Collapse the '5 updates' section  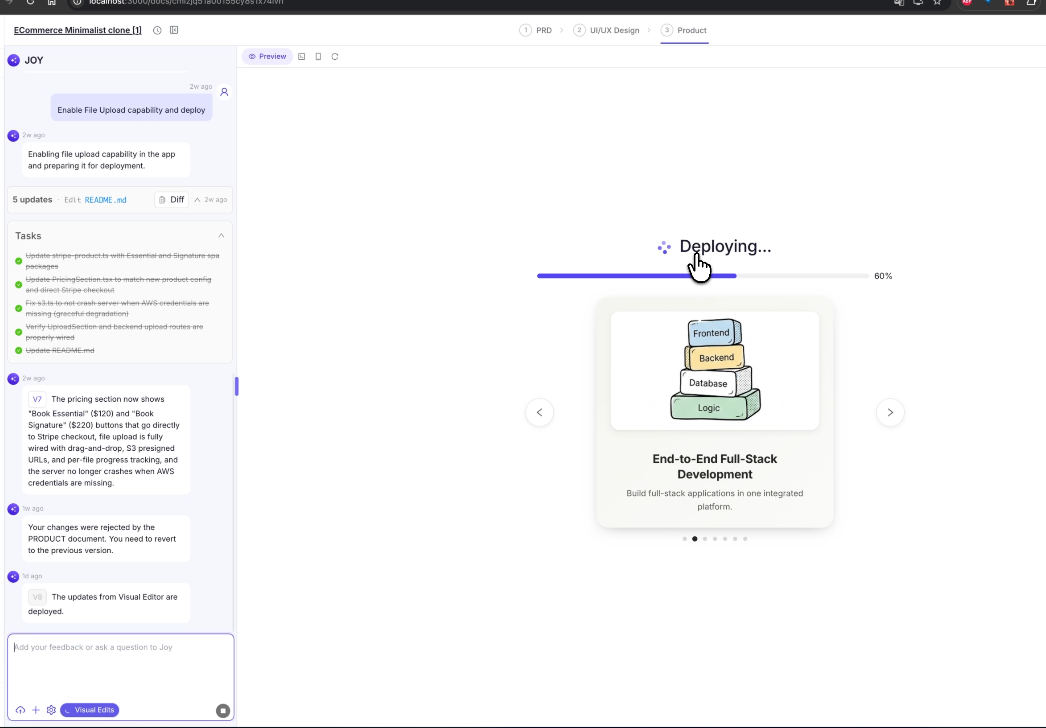[x=197, y=199]
